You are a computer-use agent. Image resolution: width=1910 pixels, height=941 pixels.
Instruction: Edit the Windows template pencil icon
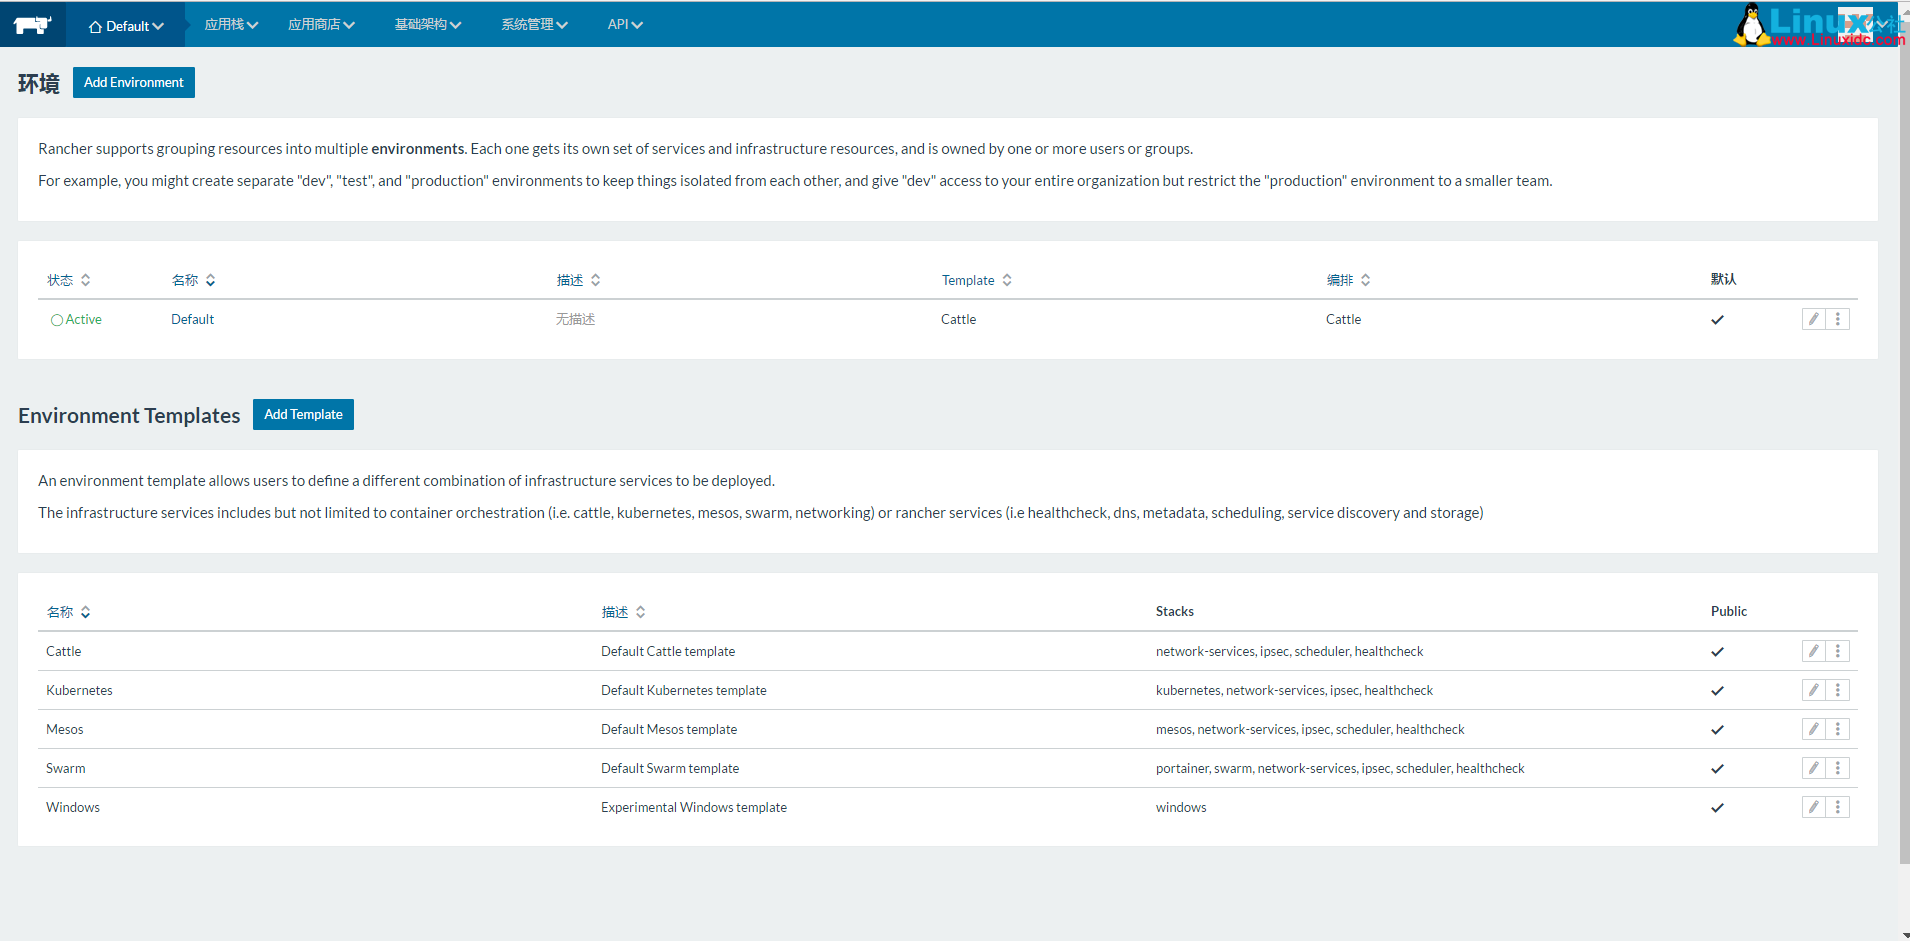point(1813,807)
